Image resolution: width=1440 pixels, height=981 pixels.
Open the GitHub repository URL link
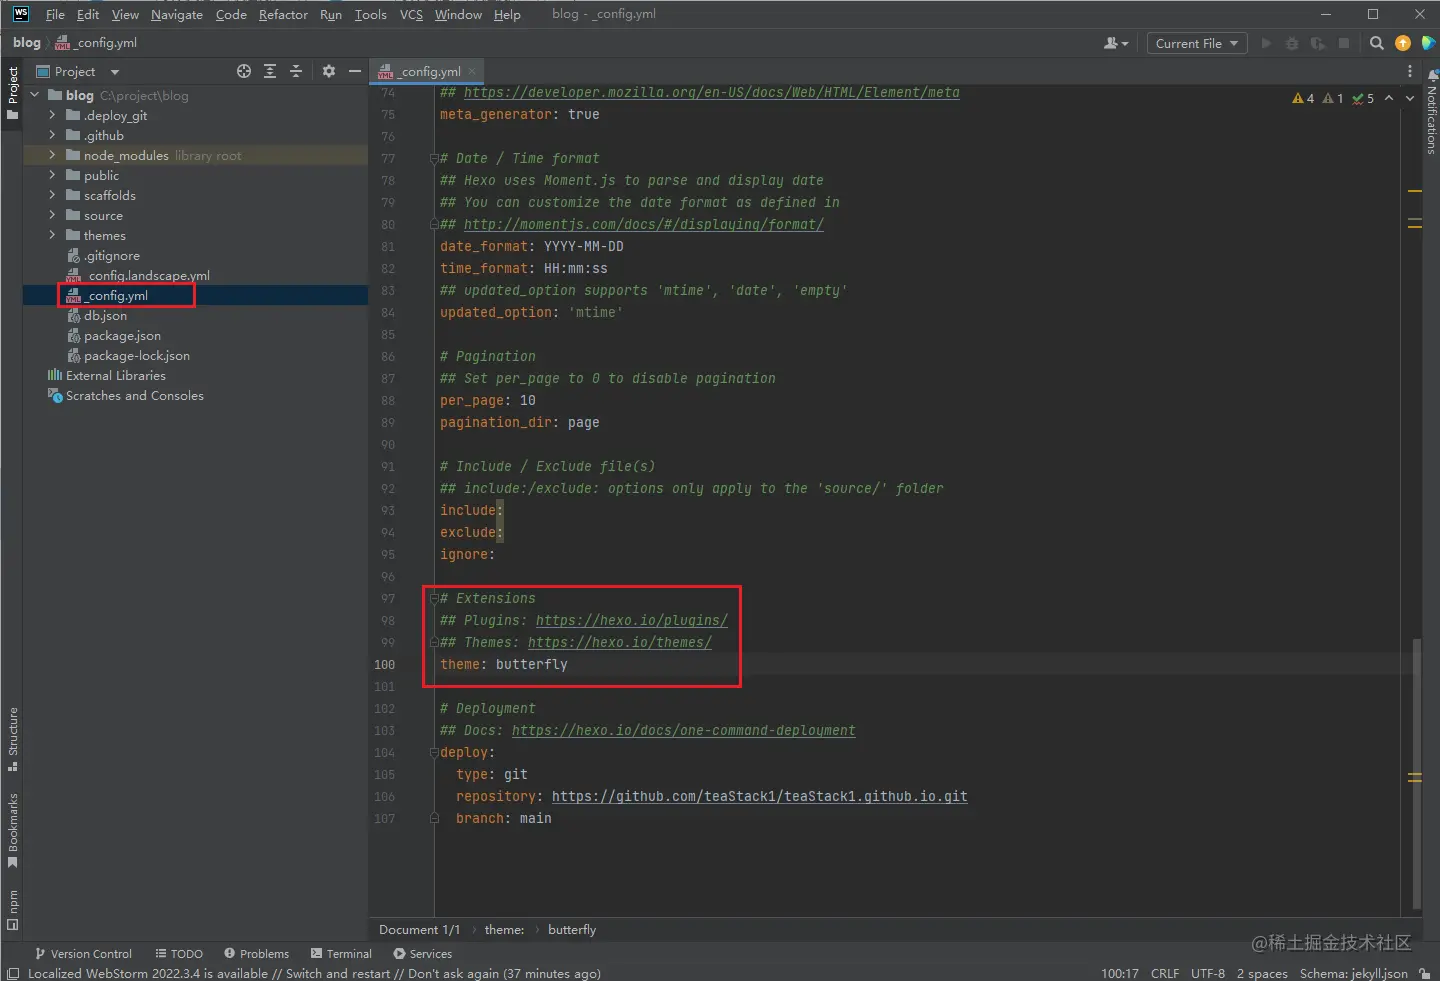(760, 796)
